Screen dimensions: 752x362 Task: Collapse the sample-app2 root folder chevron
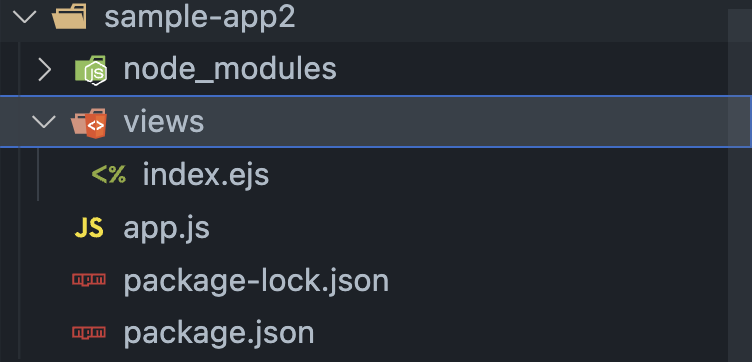pyautogui.click(x=24, y=17)
